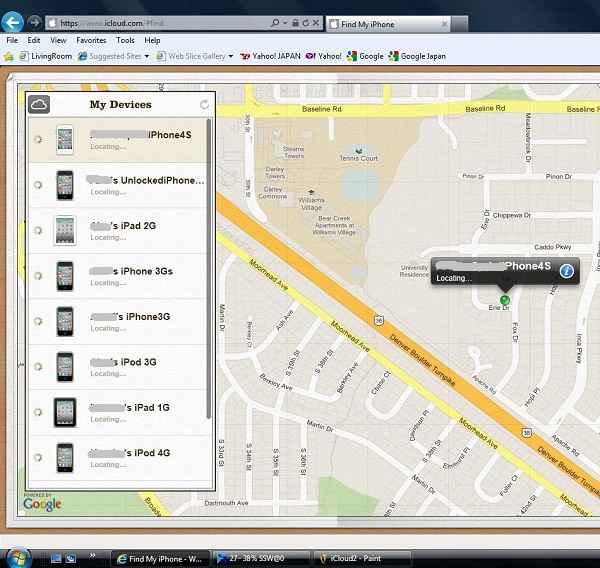Viewport: 600px width, 568px height.
Task: Click the Refresh page icon in address bar
Action: click(x=305, y=23)
